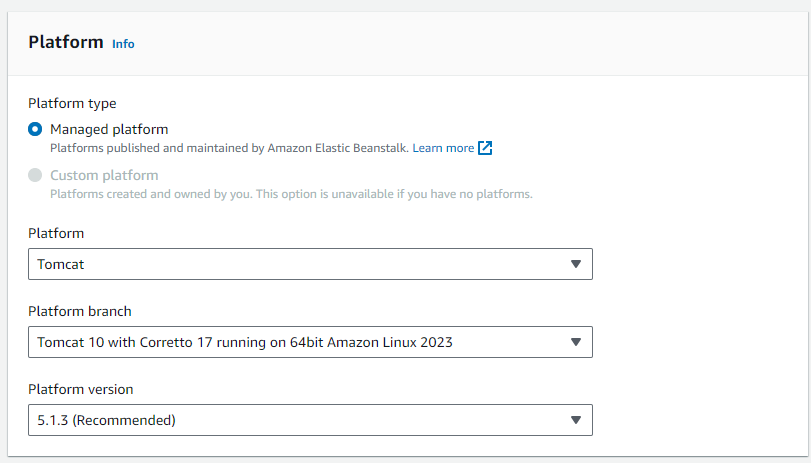Click the Managed platform option label
Screen dimensions: 811x463
(x=109, y=129)
